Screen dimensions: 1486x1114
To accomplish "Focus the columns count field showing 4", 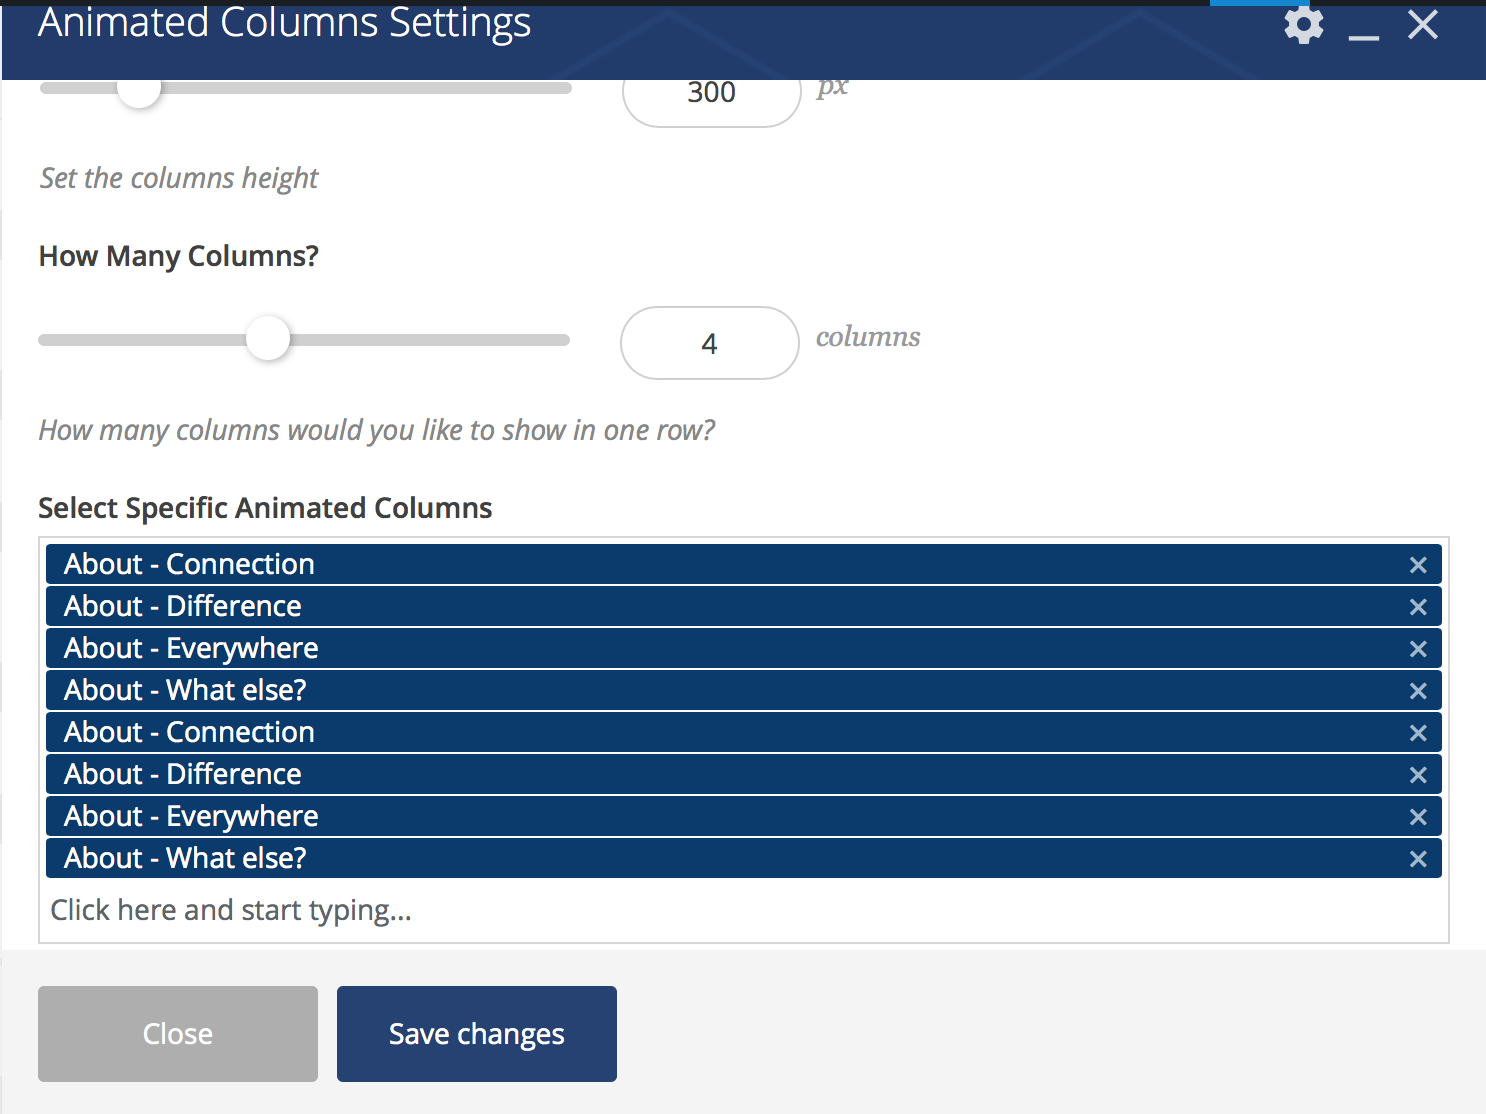I will (709, 343).
